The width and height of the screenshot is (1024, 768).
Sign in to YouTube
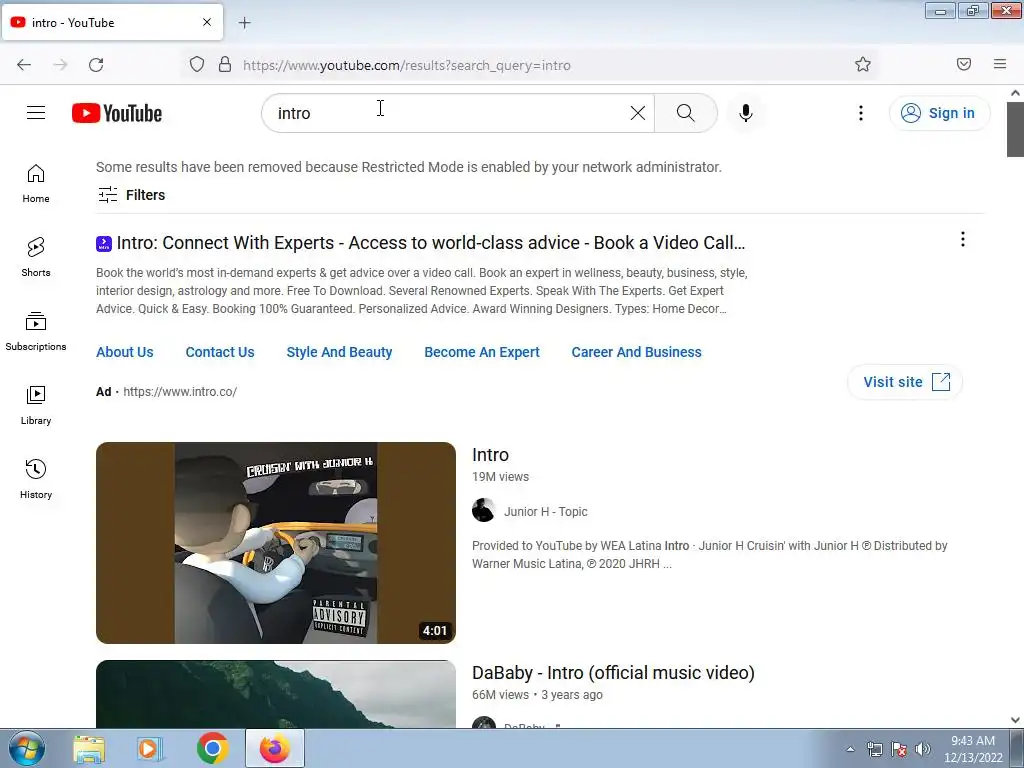point(939,113)
